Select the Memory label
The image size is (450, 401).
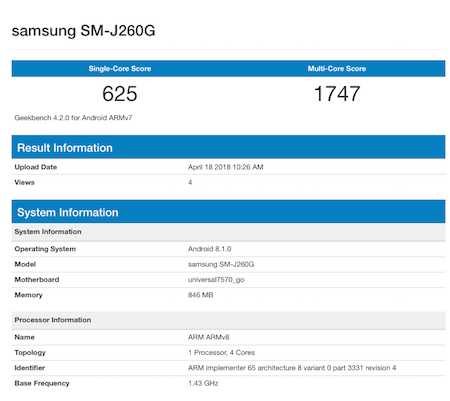pos(28,295)
